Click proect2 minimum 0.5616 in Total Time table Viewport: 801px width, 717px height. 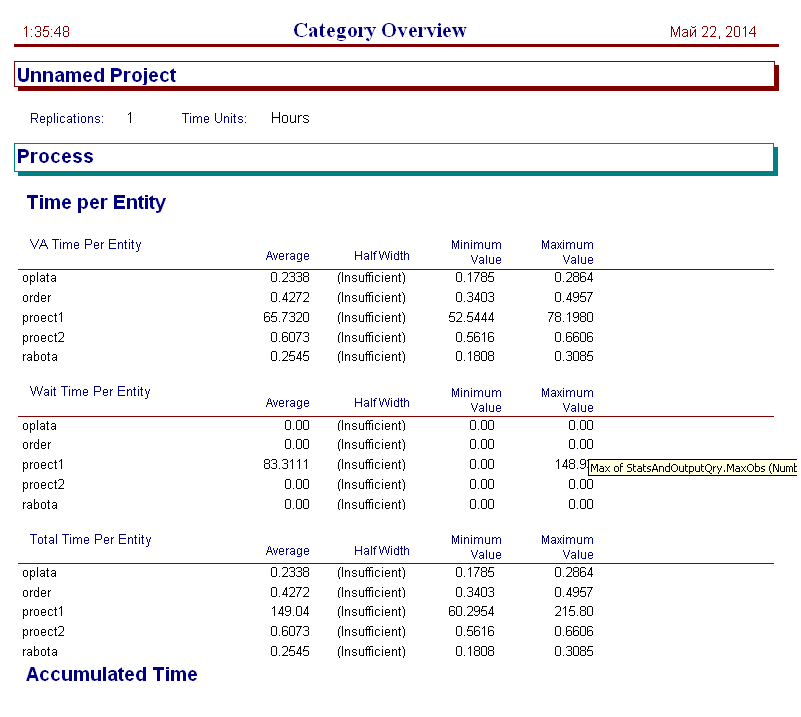[475, 632]
